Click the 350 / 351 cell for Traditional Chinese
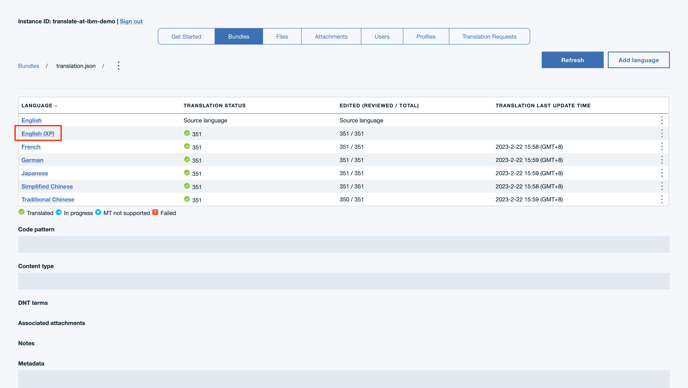 click(351, 199)
